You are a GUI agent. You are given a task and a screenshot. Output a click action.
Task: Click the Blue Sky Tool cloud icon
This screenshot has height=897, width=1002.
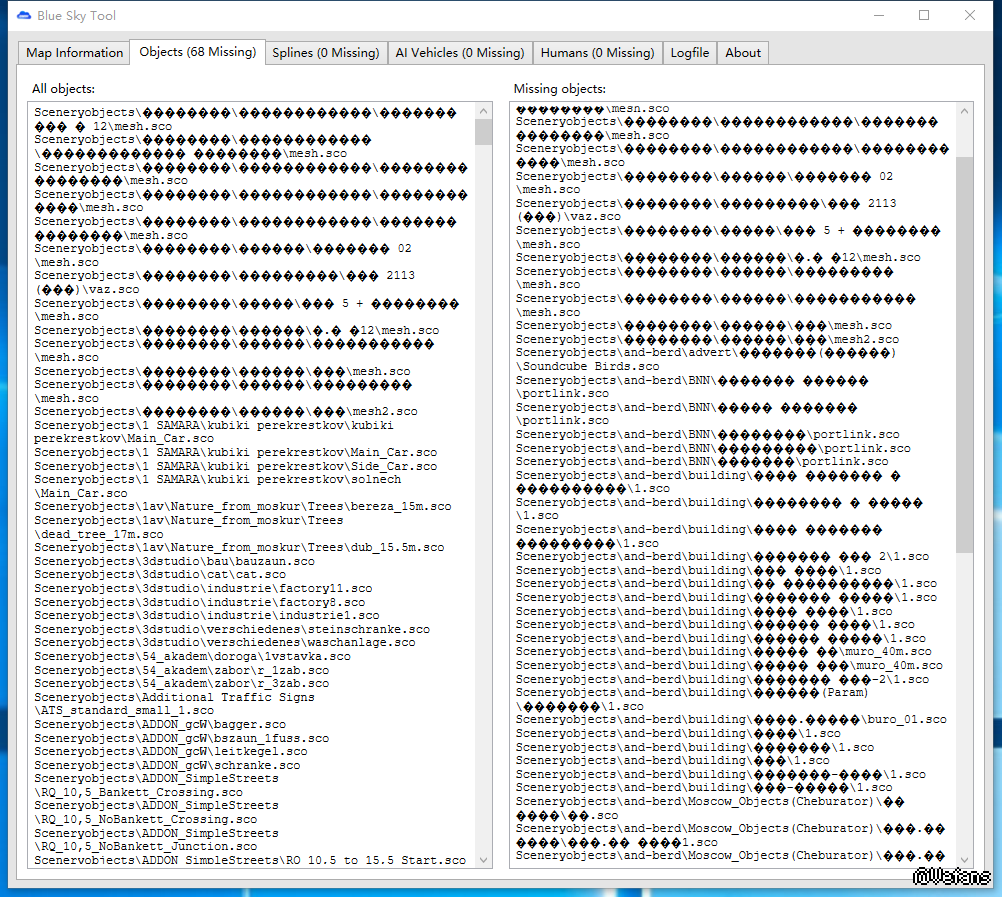pyautogui.click(x=24, y=15)
